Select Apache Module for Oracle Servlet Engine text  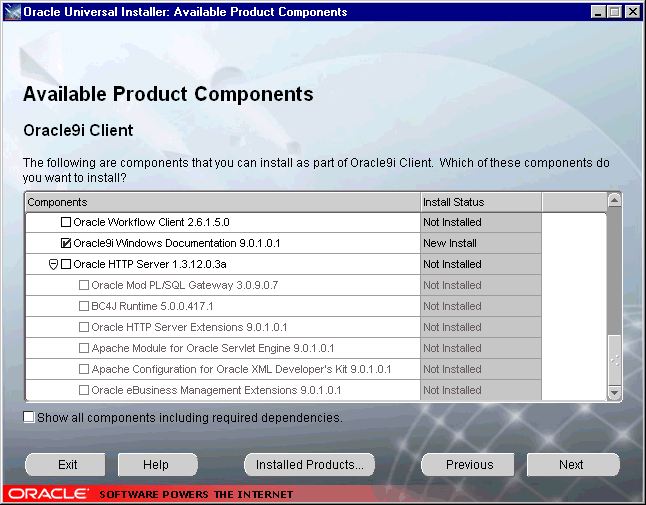(213, 348)
